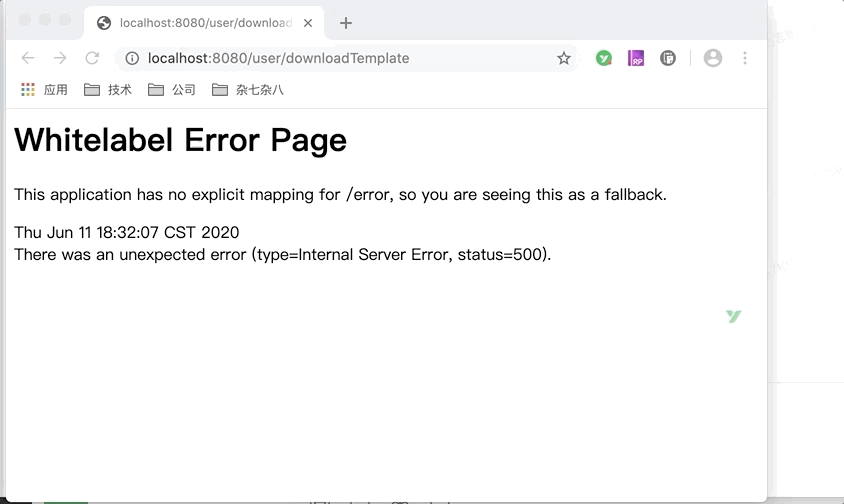Reload the page with the refresh icon
Viewport: 844px width, 504px height.
point(92,58)
